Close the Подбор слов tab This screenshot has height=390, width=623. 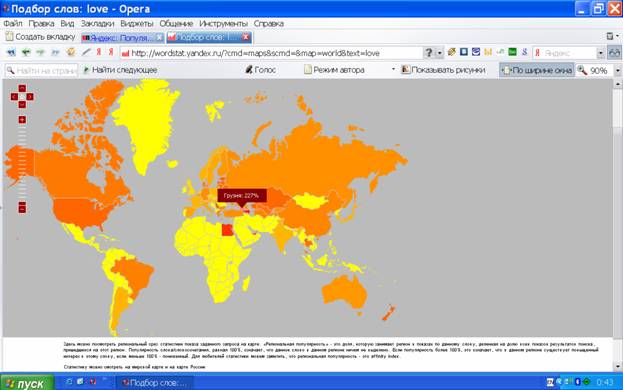click(246, 37)
